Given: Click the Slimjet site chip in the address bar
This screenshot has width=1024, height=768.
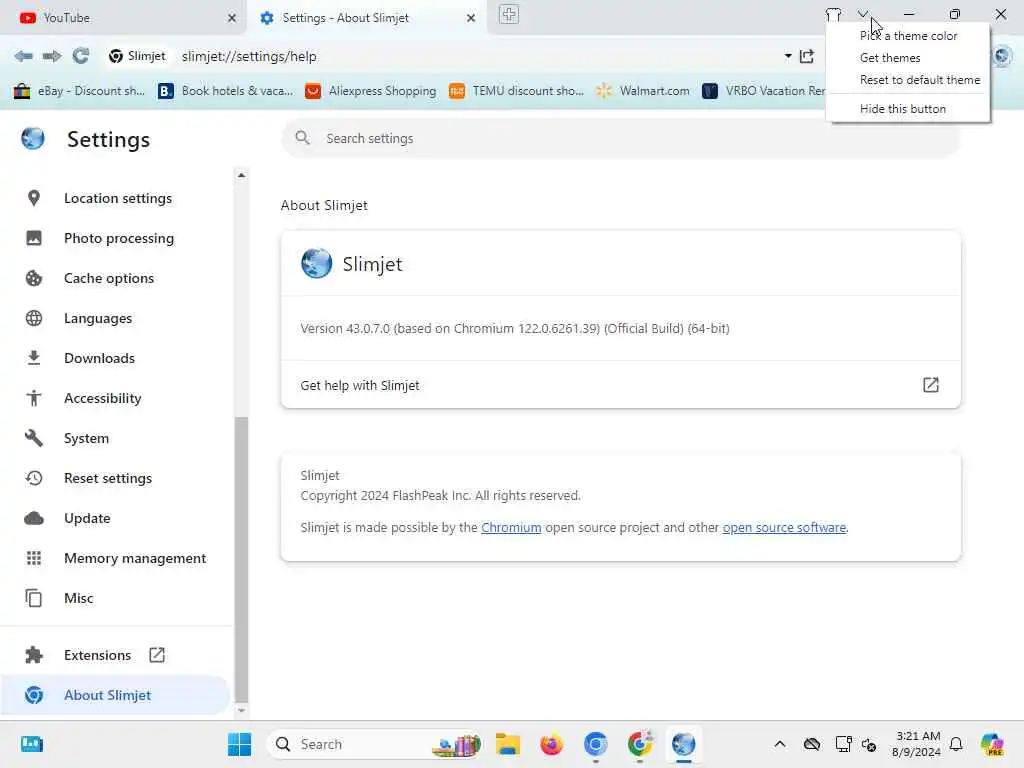Looking at the screenshot, I should [x=138, y=56].
